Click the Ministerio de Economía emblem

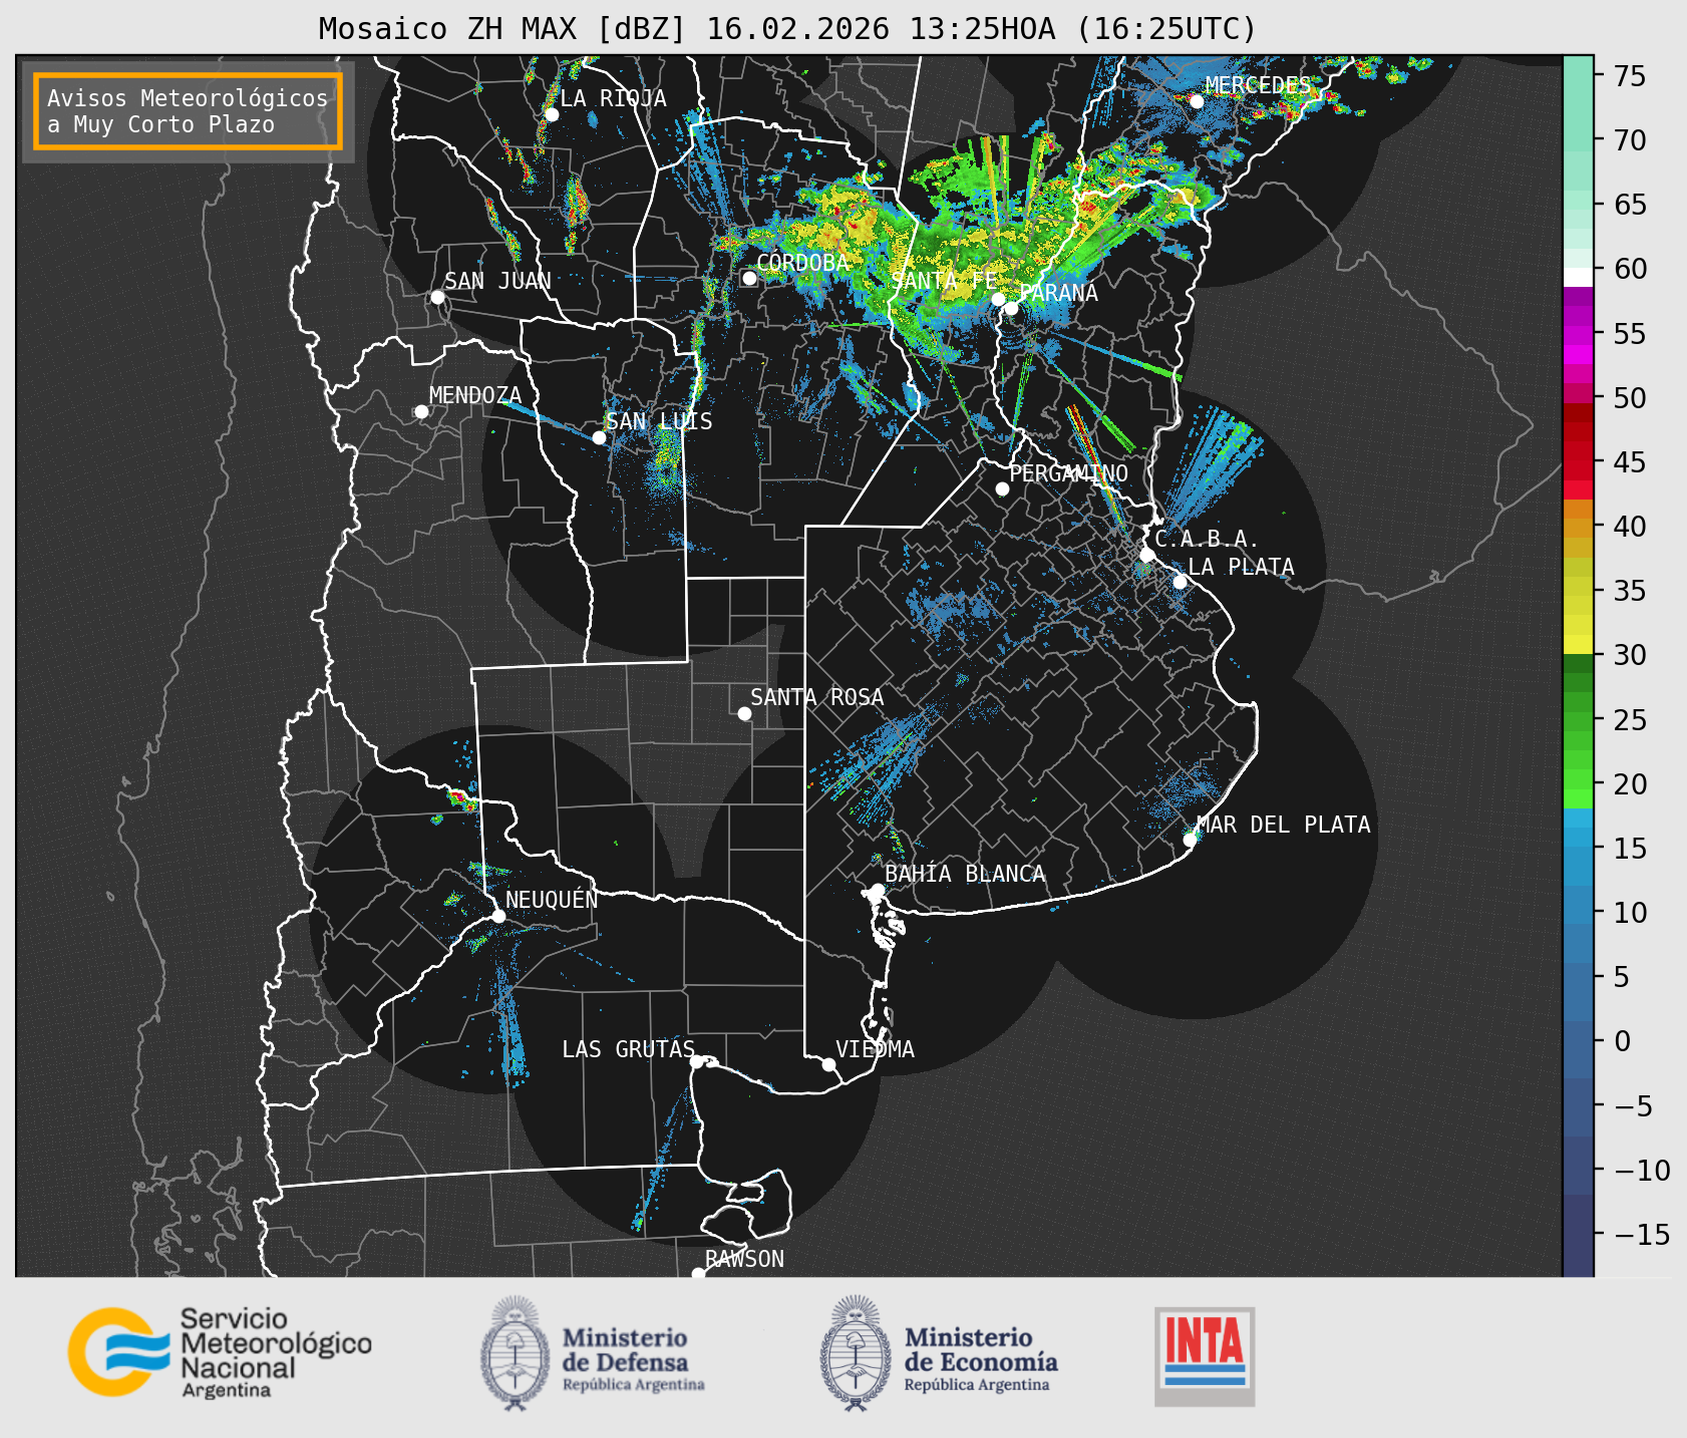click(x=855, y=1353)
